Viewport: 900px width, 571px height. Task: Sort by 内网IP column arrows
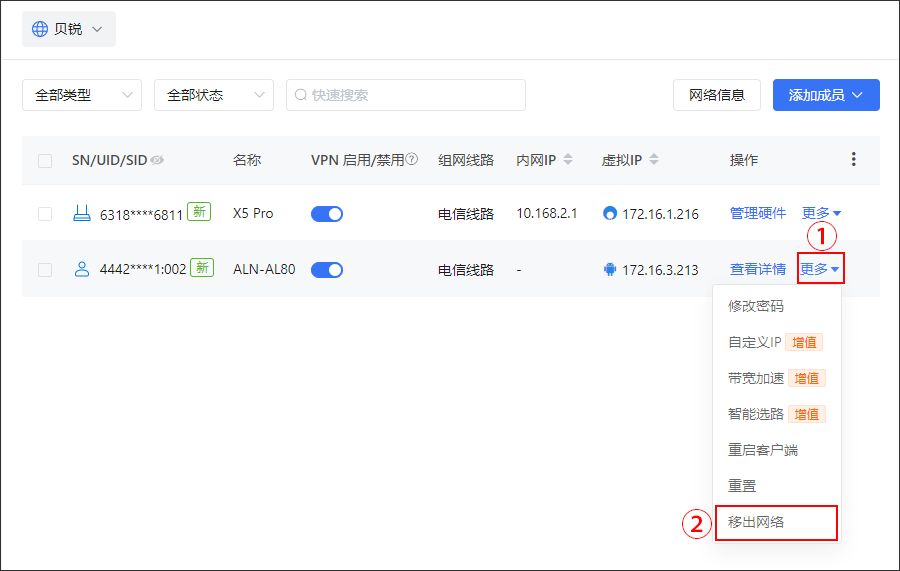click(x=568, y=159)
